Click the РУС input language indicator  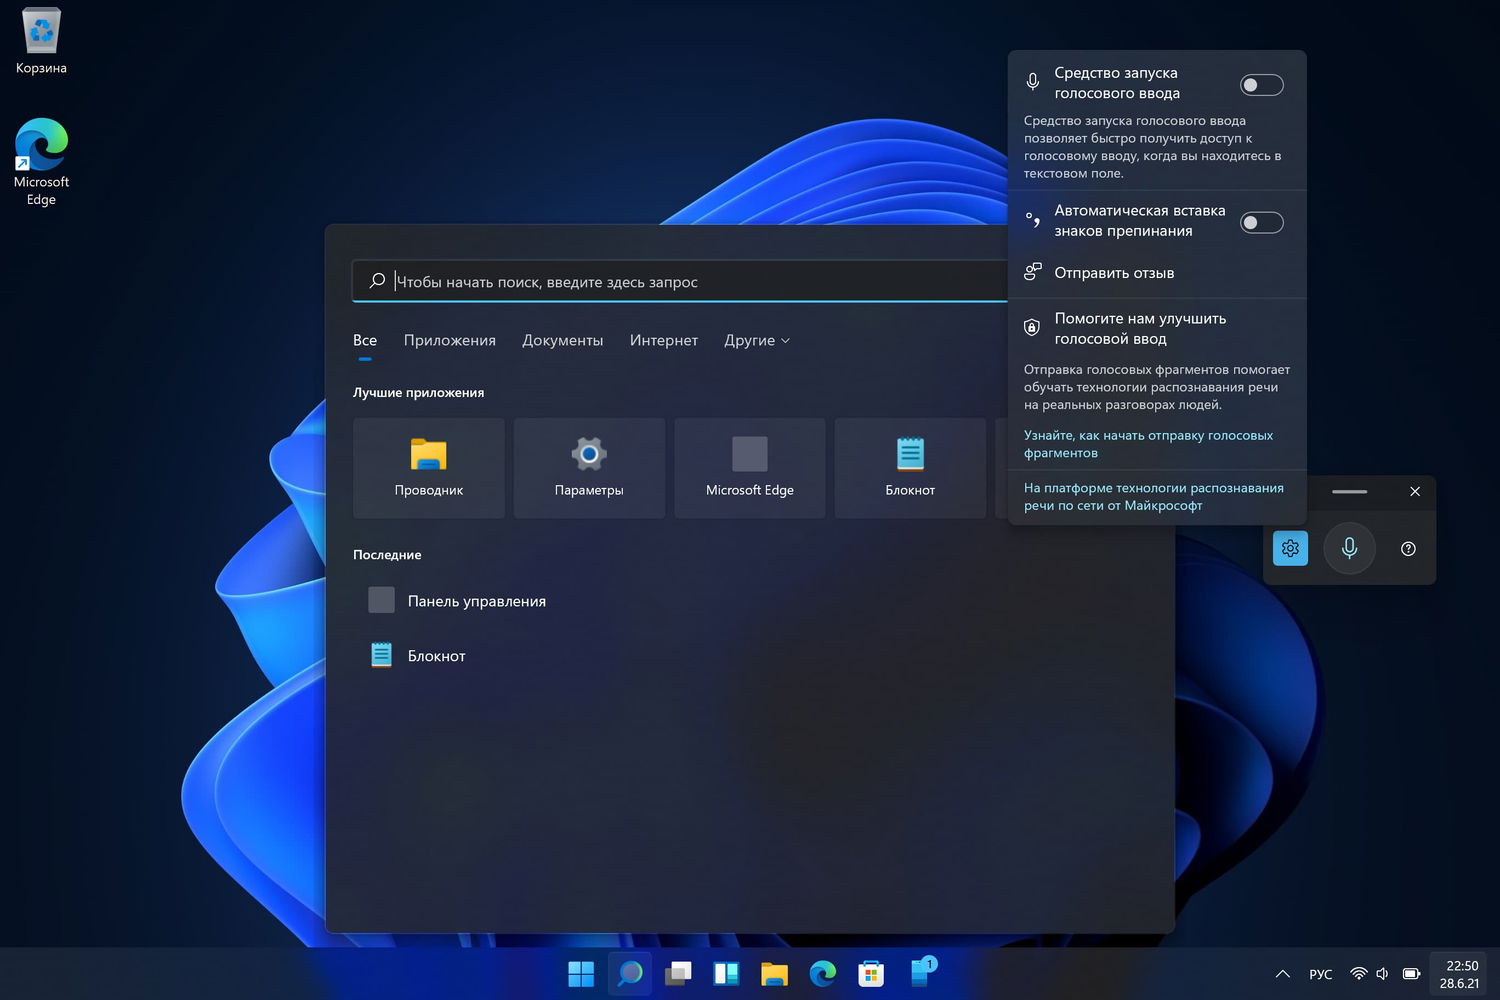tap(1321, 974)
